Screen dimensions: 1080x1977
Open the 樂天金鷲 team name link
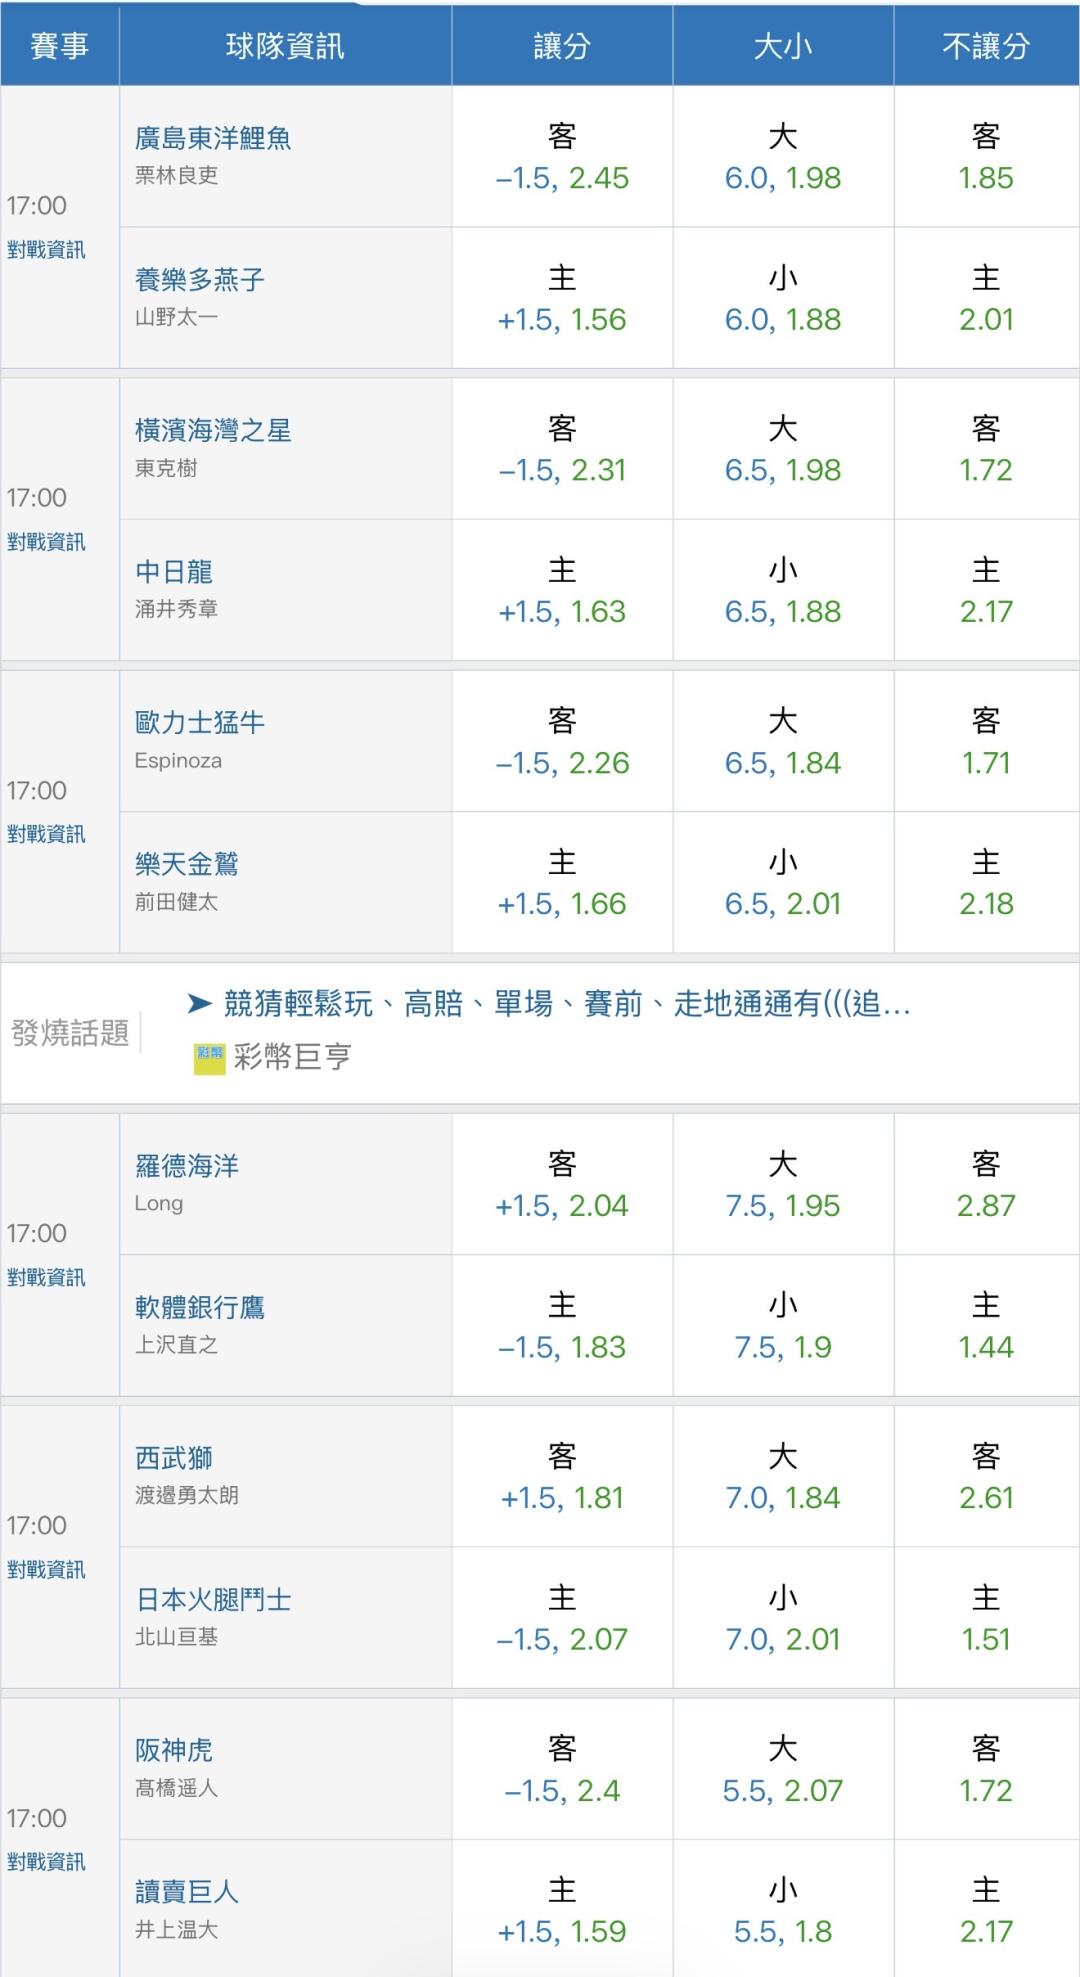tap(187, 863)
